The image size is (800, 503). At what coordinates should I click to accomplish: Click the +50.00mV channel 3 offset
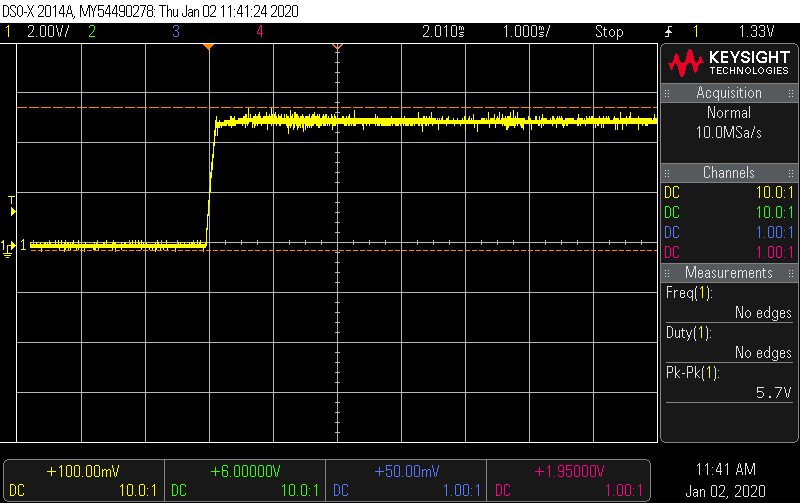407,471
